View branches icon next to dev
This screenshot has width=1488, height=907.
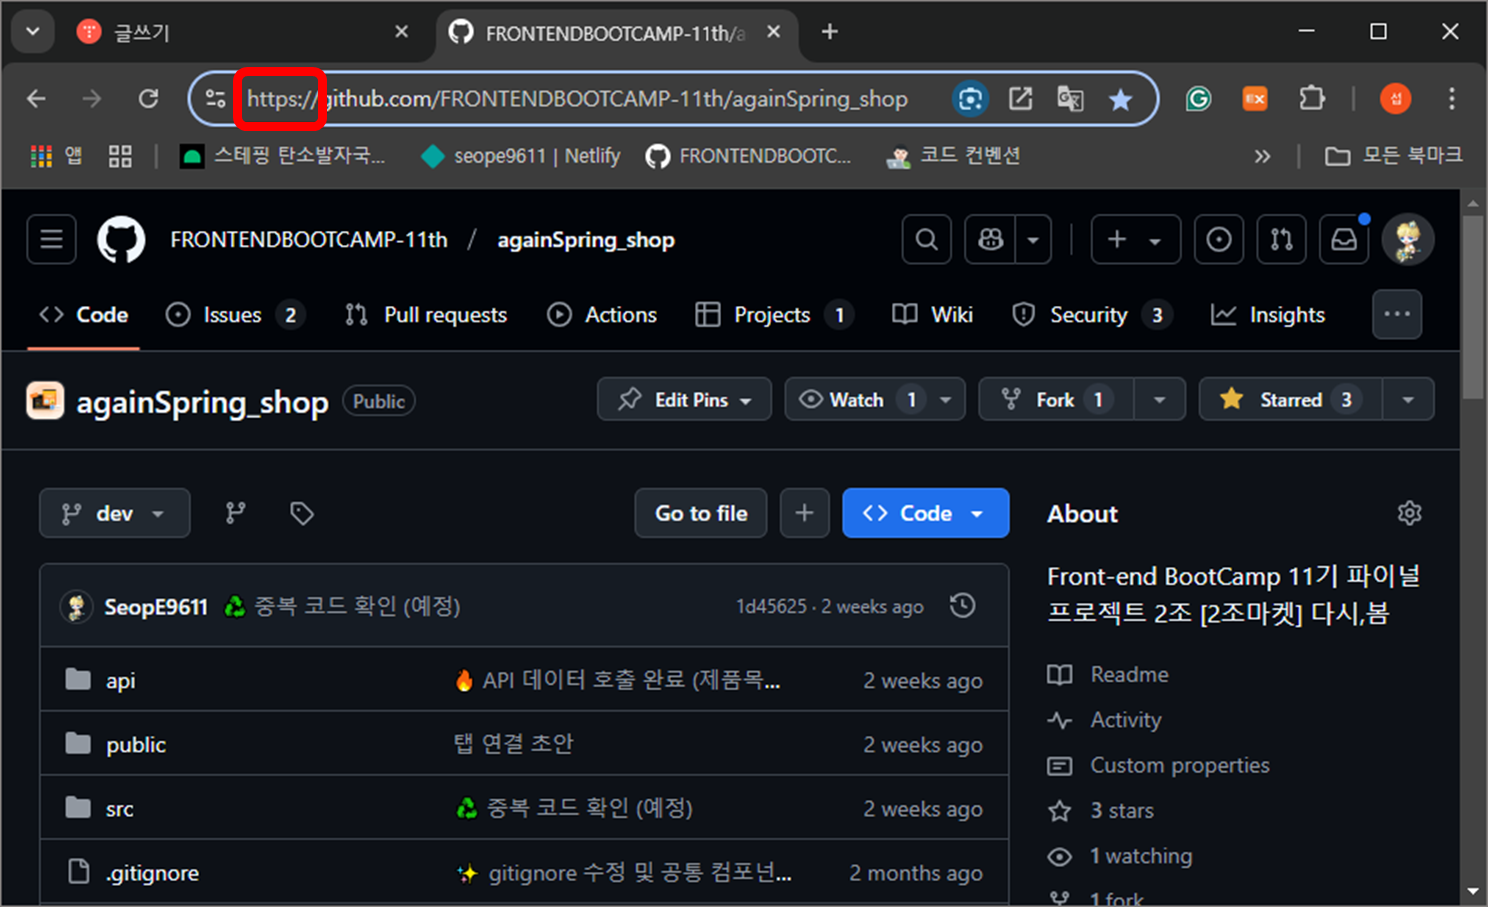[236, 513]
